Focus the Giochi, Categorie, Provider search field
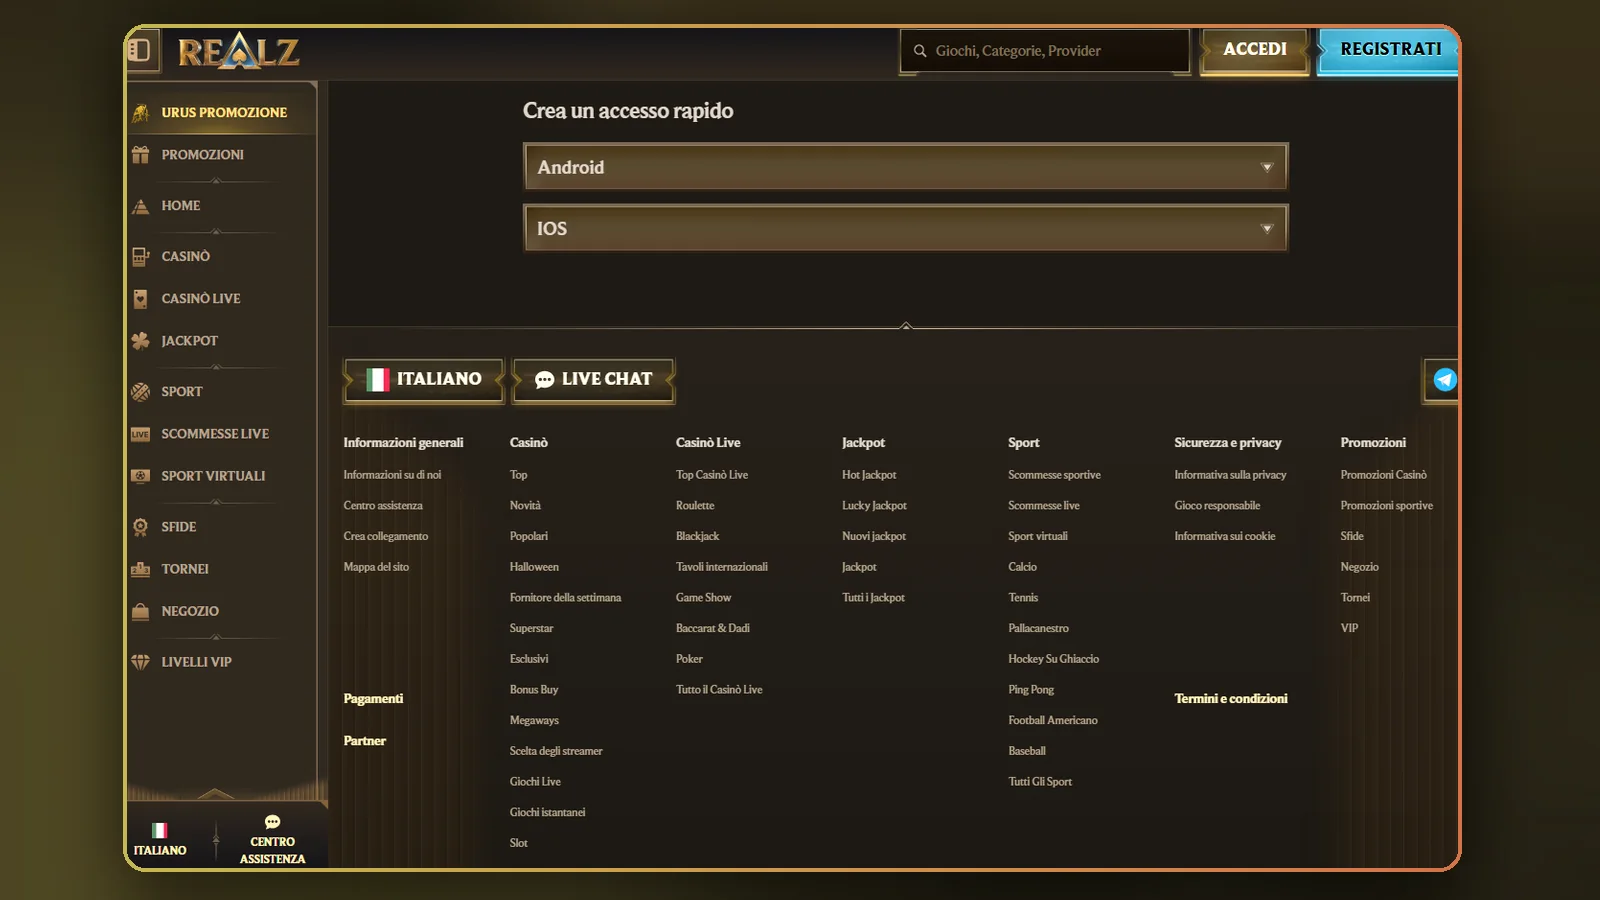1600x900 pixels. coord(1045,51)
